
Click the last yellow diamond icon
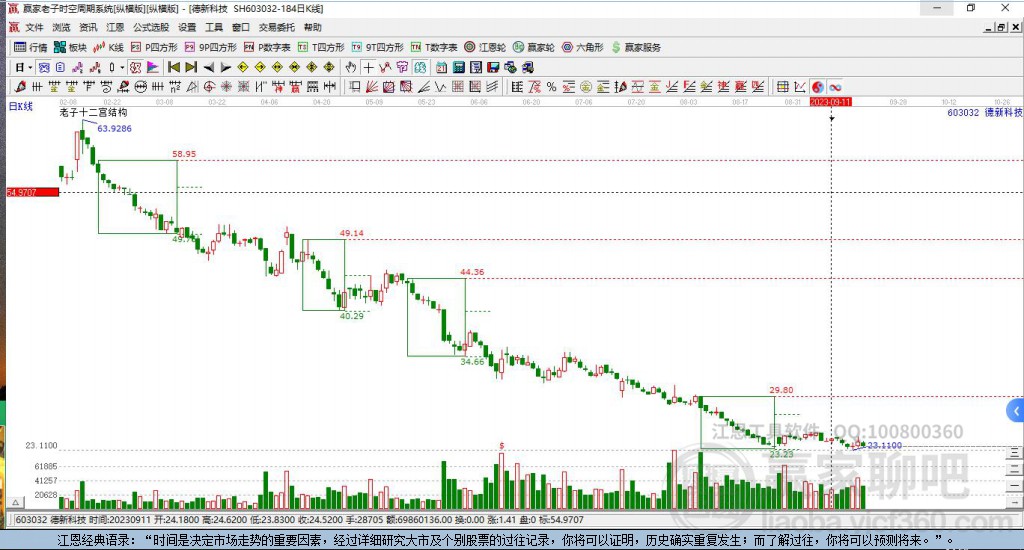[x=329, y=67]
